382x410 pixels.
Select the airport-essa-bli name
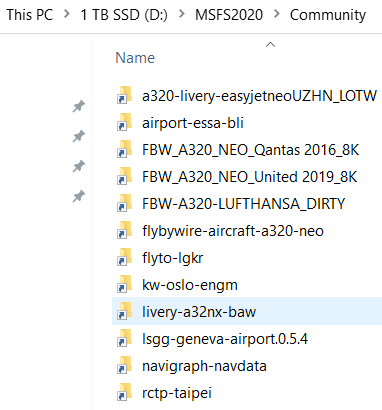(193, 123)
